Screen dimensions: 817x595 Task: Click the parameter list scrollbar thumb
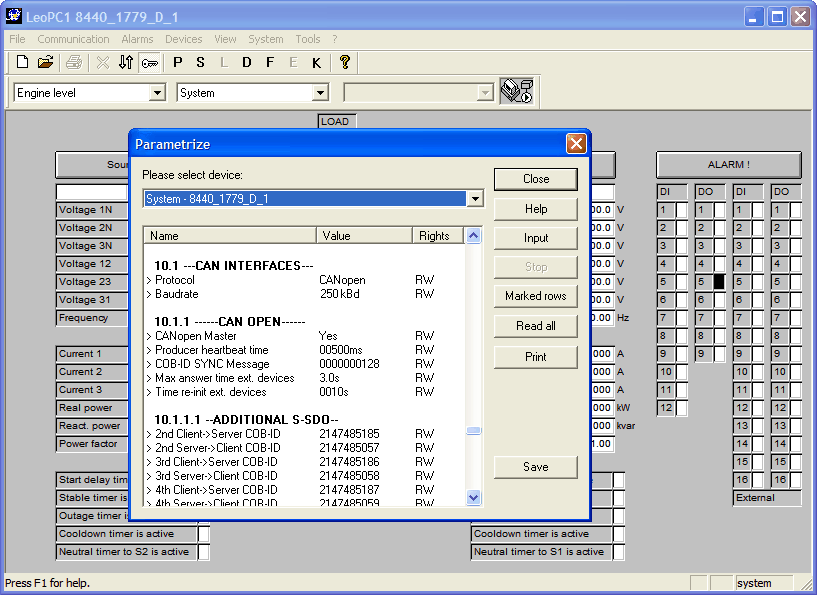473,430
